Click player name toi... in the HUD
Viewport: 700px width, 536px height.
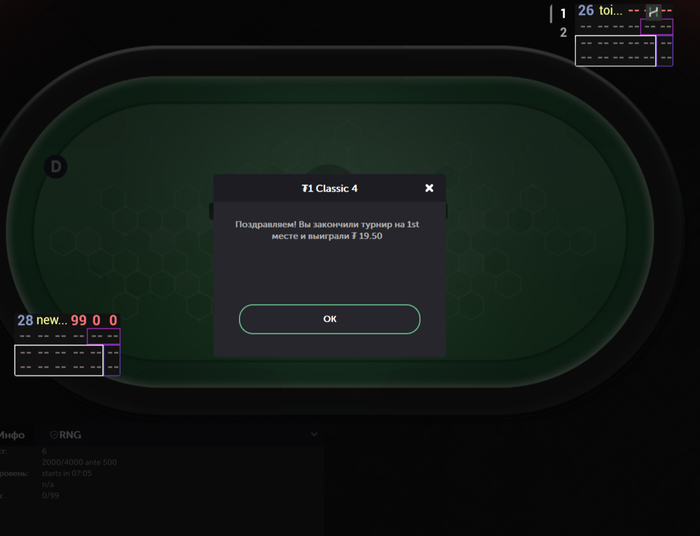(610, 11)
